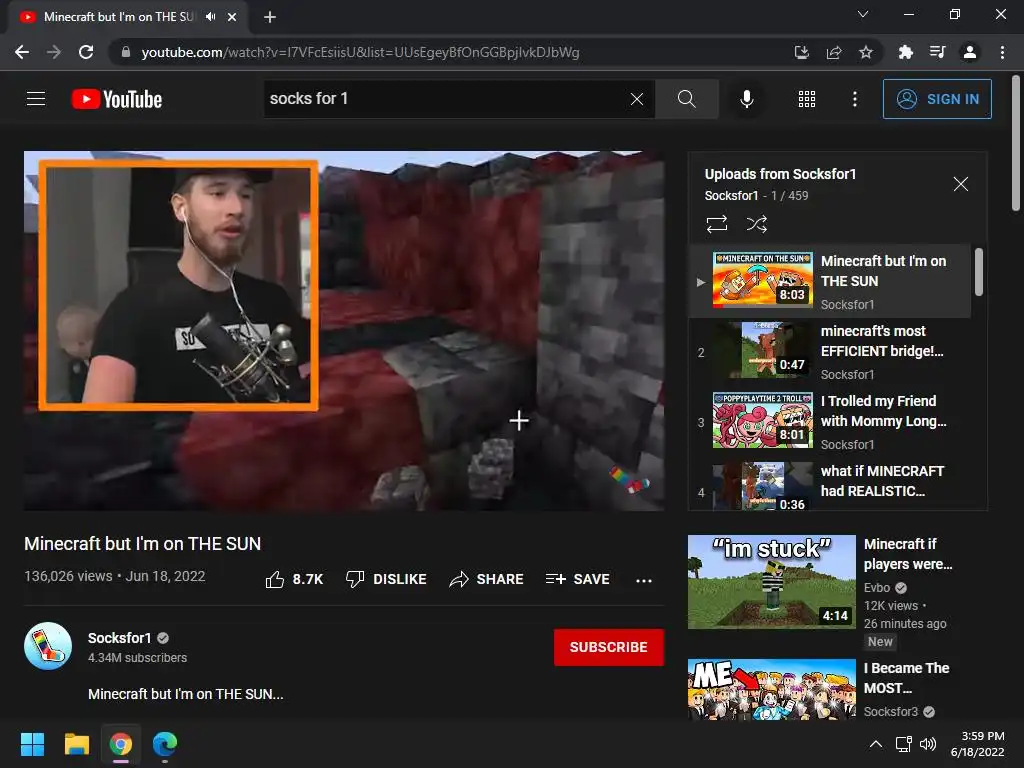Toggle loop playlist

click(x=716, y=224)
